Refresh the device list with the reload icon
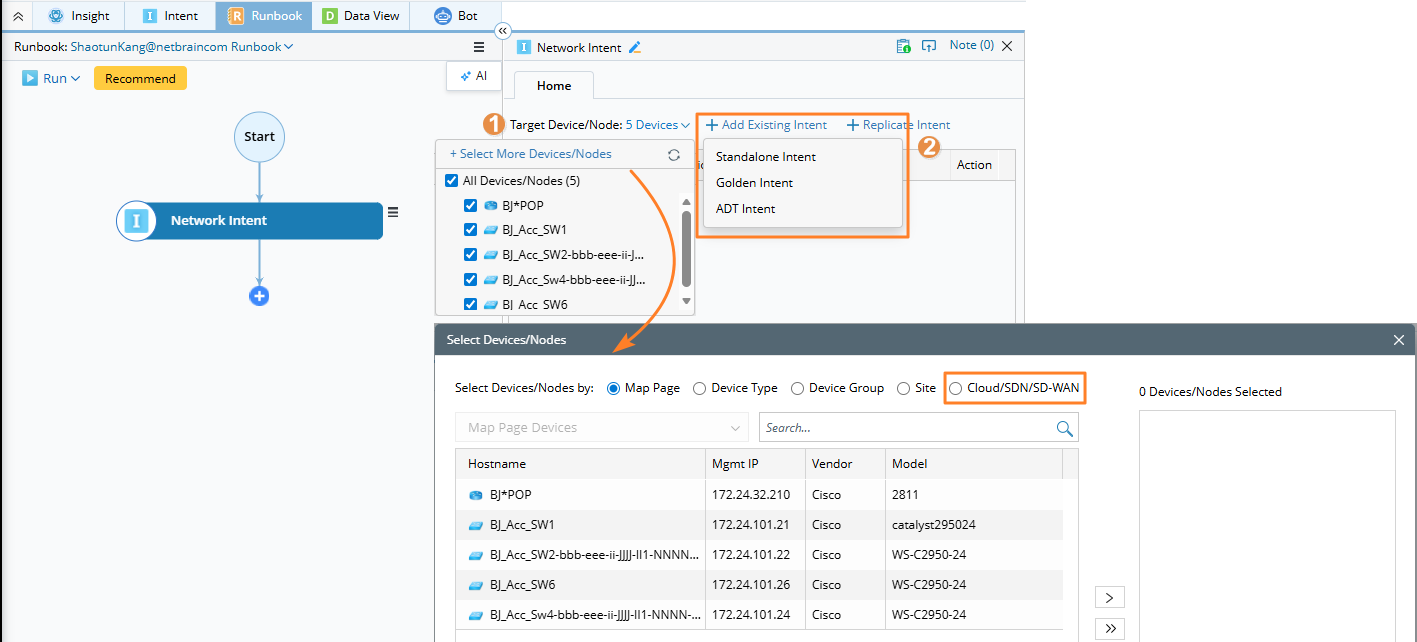This screenshot has height=642, width=1417. pyautogui.click(x=674, y=155)
